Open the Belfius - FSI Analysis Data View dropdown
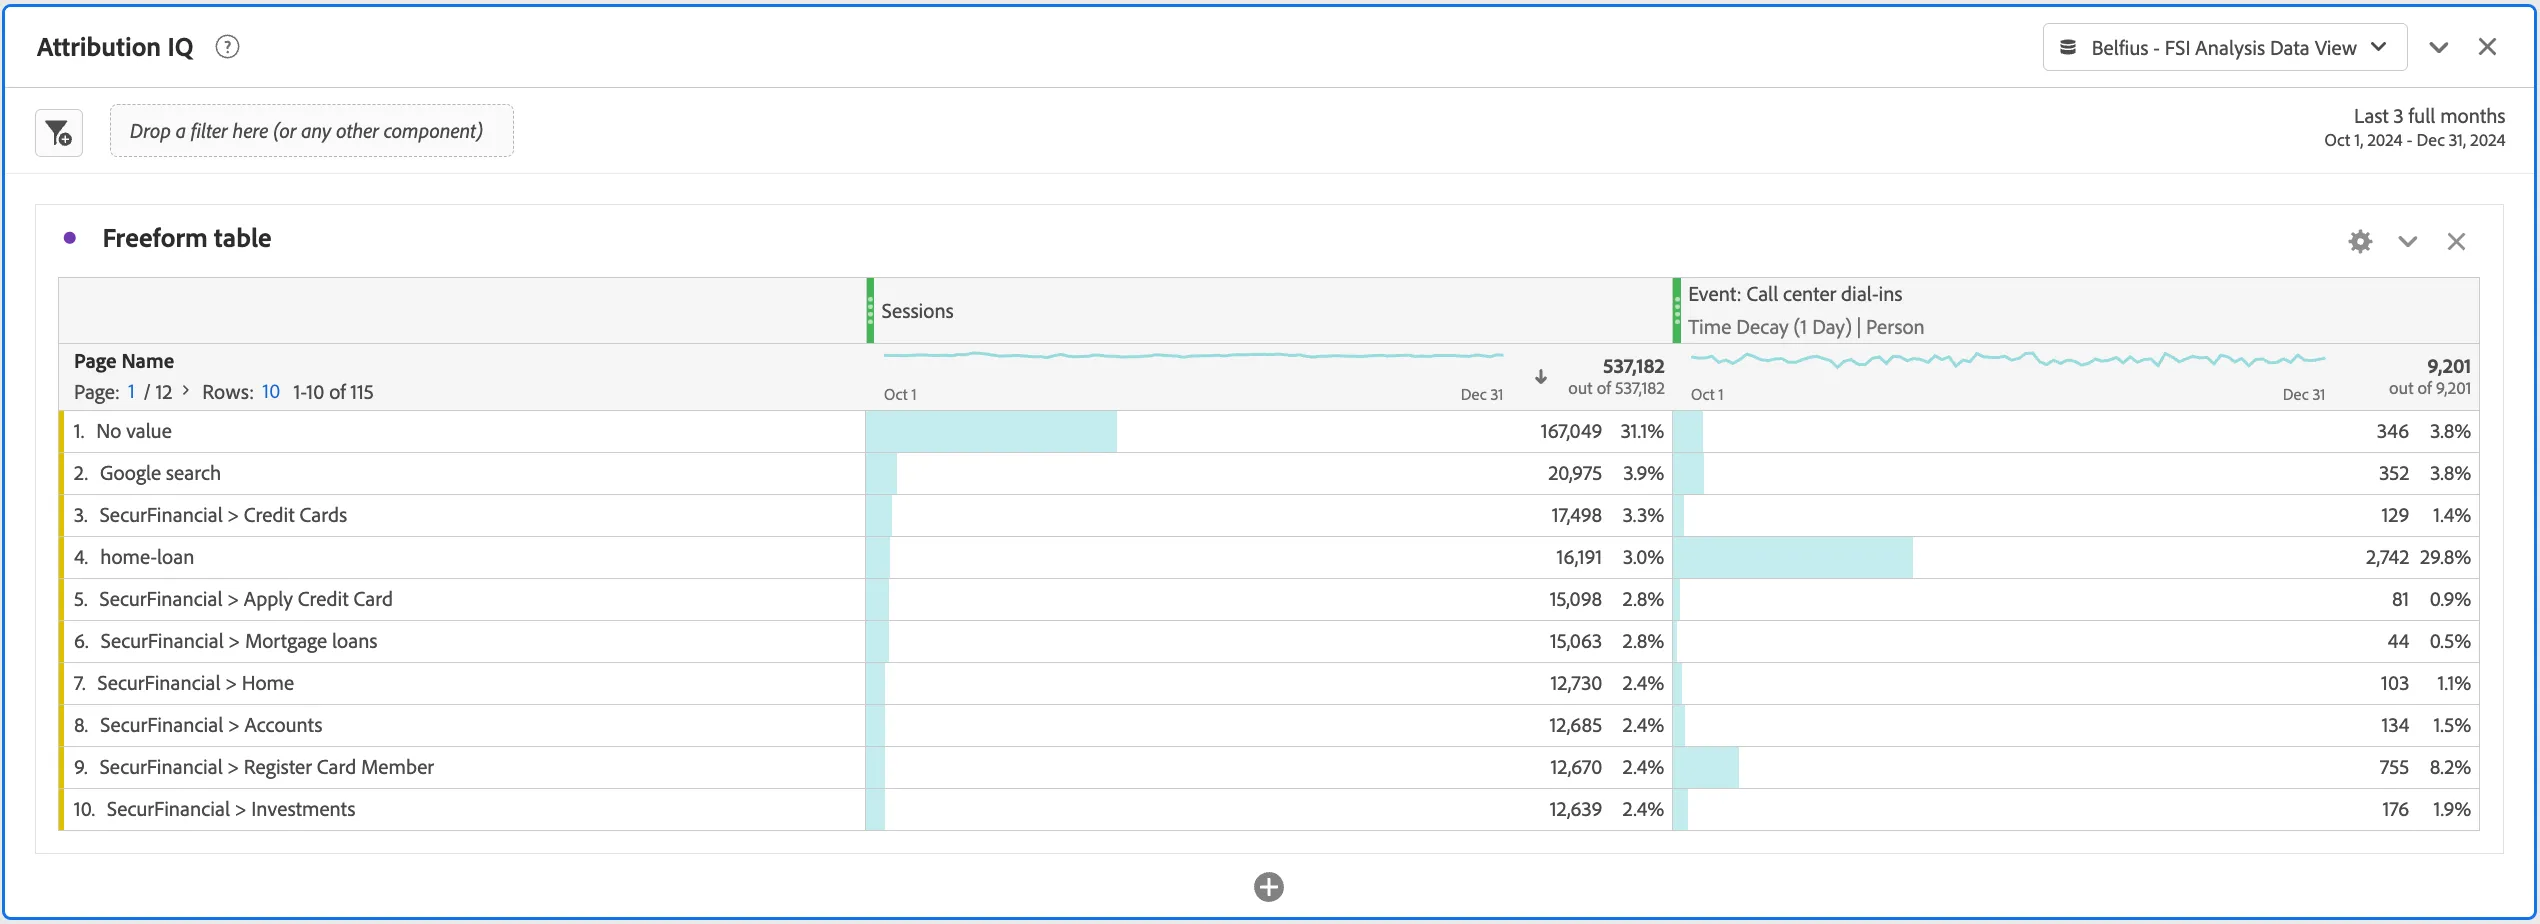This screenshot has height=924, width=2540. click(2224, 47)
